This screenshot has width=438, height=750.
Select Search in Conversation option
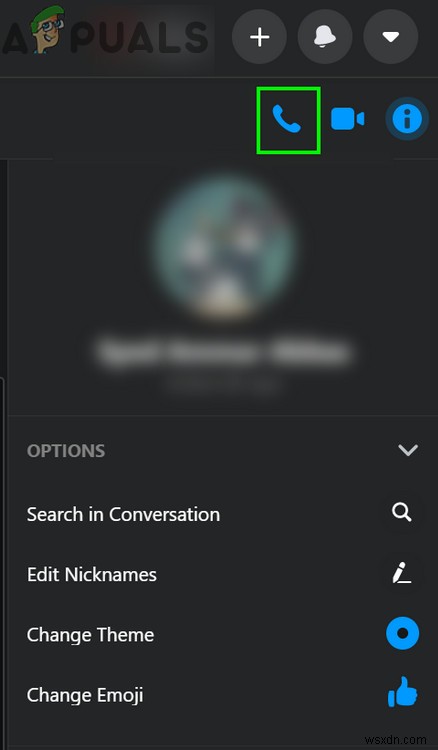[123, 515]
